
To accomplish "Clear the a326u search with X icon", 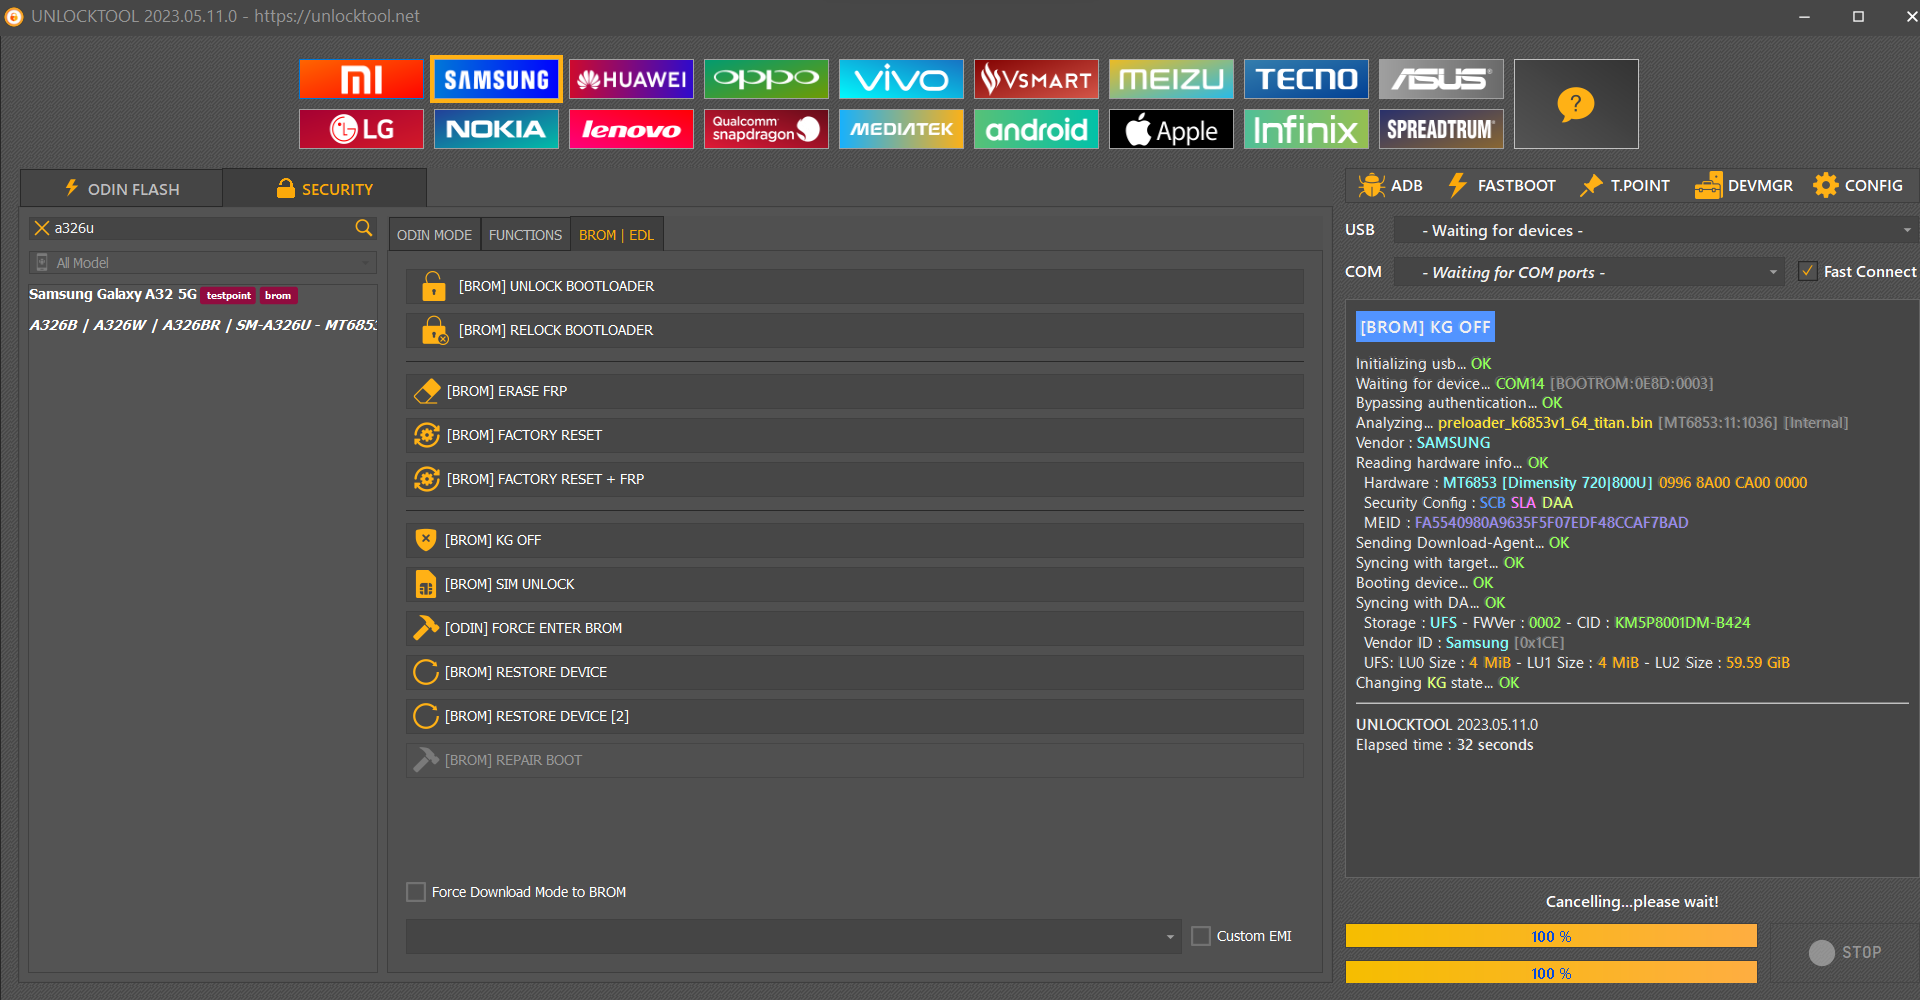I will pyautogui.click(x=42, y=228).
